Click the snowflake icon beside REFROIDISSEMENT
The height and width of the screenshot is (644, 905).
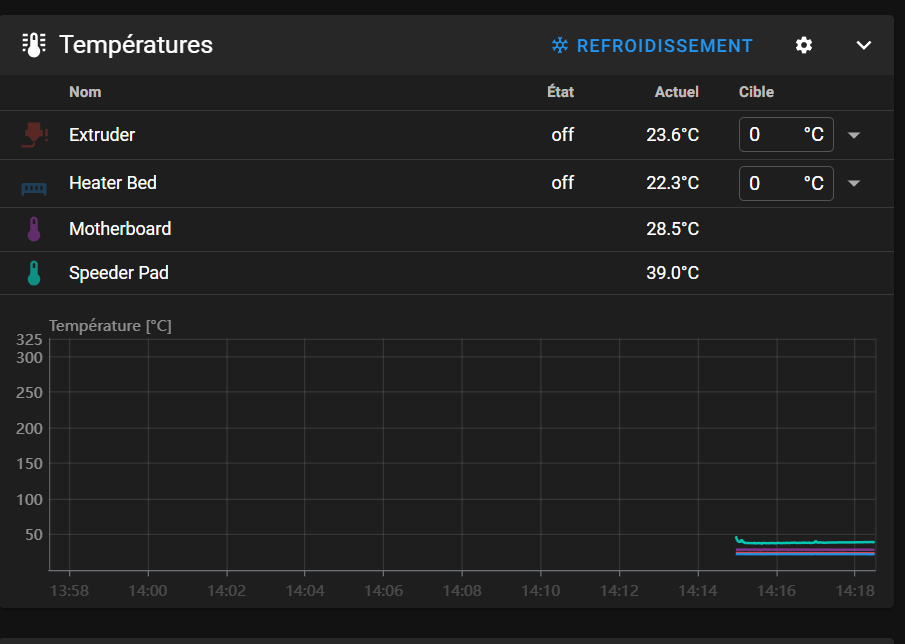click(x=560, y=45)
